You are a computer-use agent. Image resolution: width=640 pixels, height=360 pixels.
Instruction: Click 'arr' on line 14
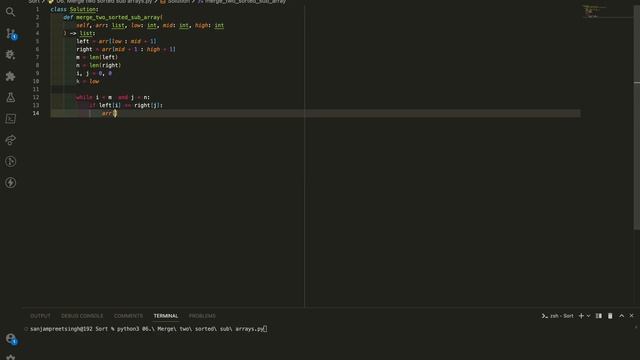tap(107, 113)
